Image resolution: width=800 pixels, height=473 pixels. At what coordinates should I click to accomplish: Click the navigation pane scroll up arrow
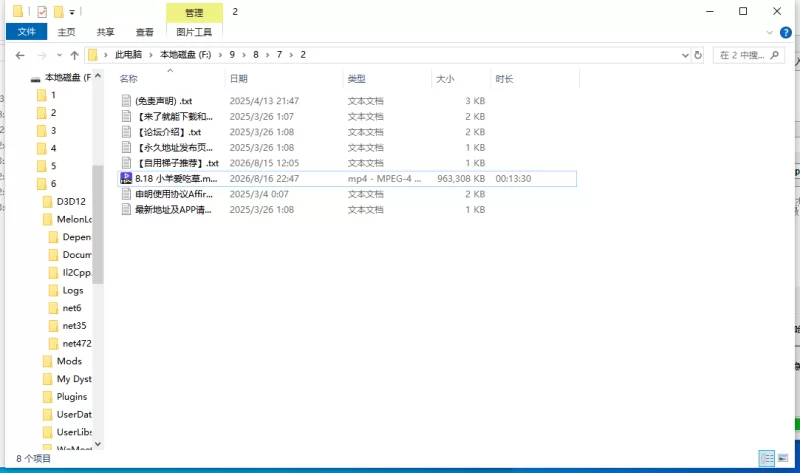pyautogui.click(x=98, y=76)
